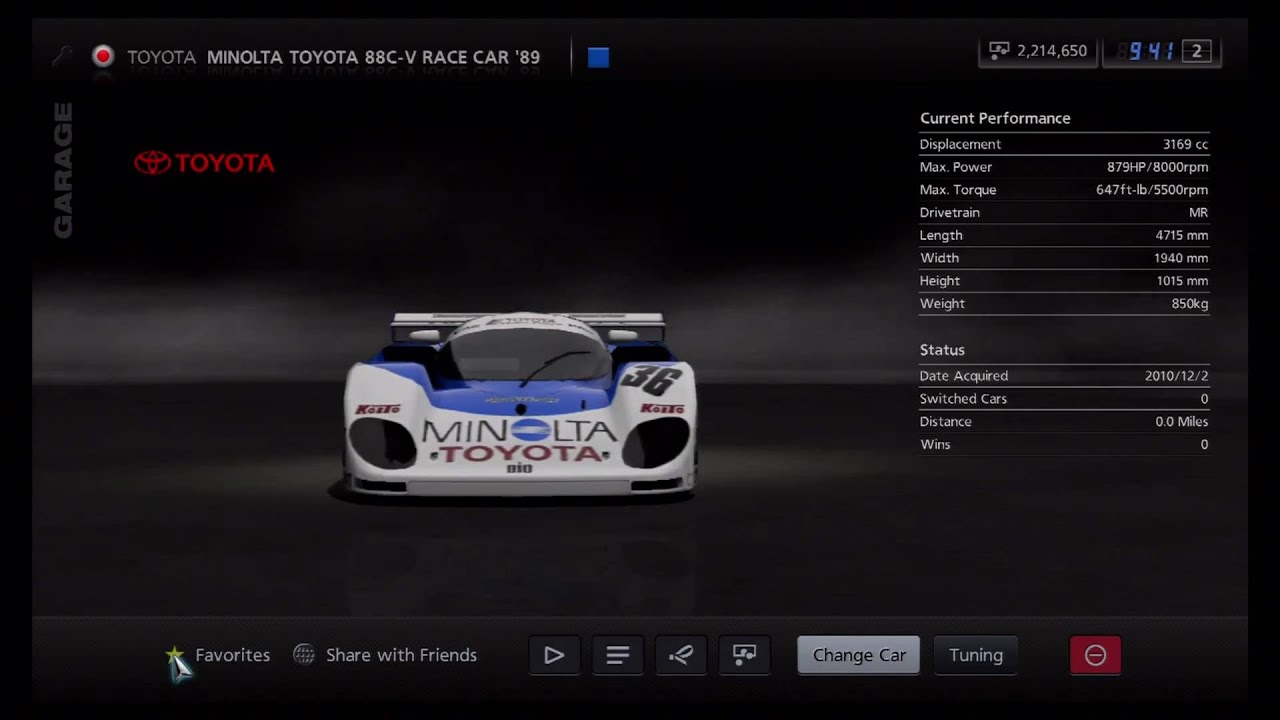Click the credits icon beside 2,214,650
The height and width of the screenshot is (720, 1280).
point(999,50)
